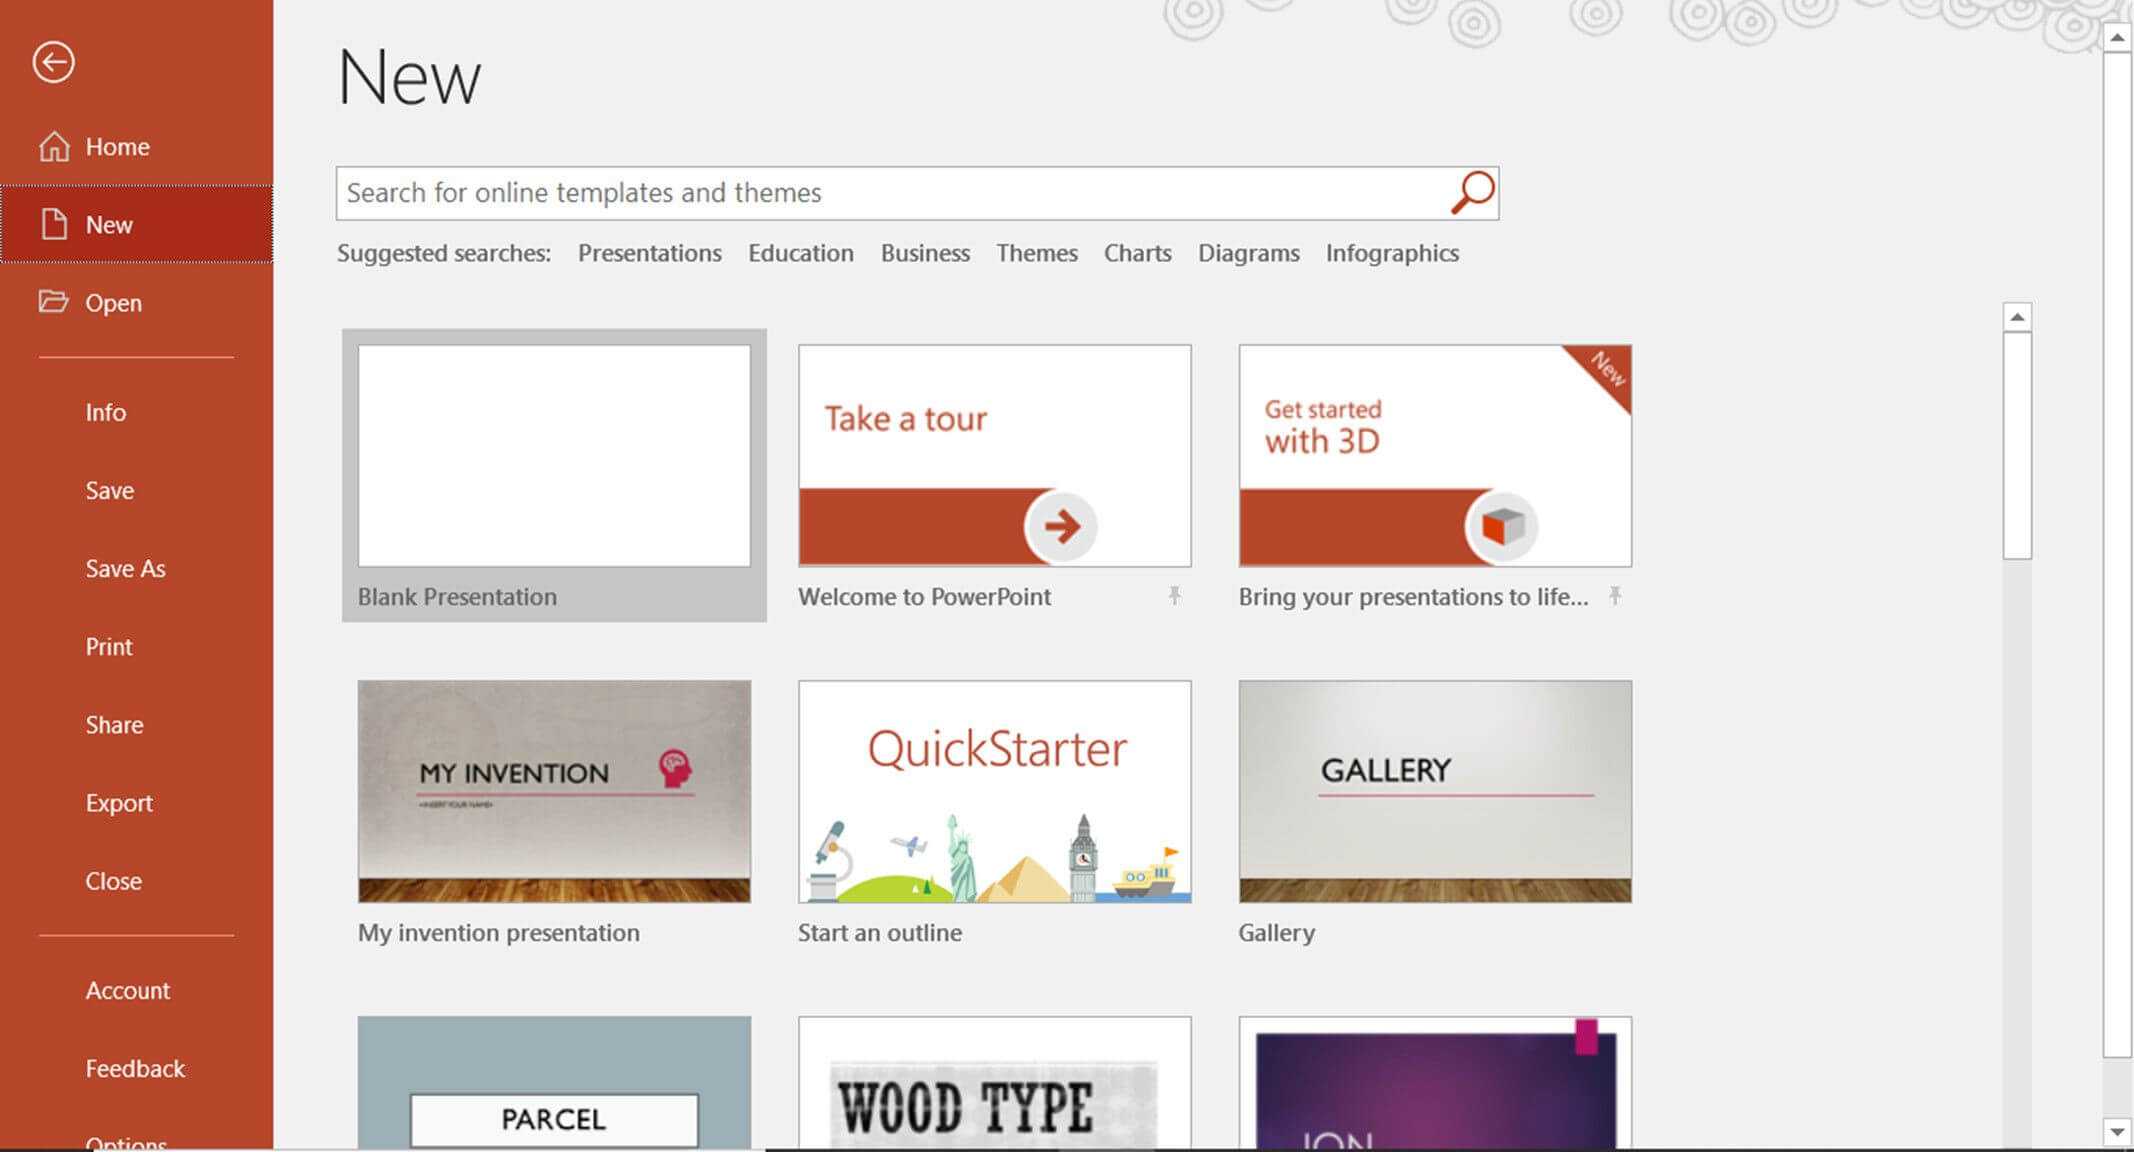This screenshot has width=2134, height=1152.
Task: Click the Export icon in sidebar
Action: [x=118, y=800]
